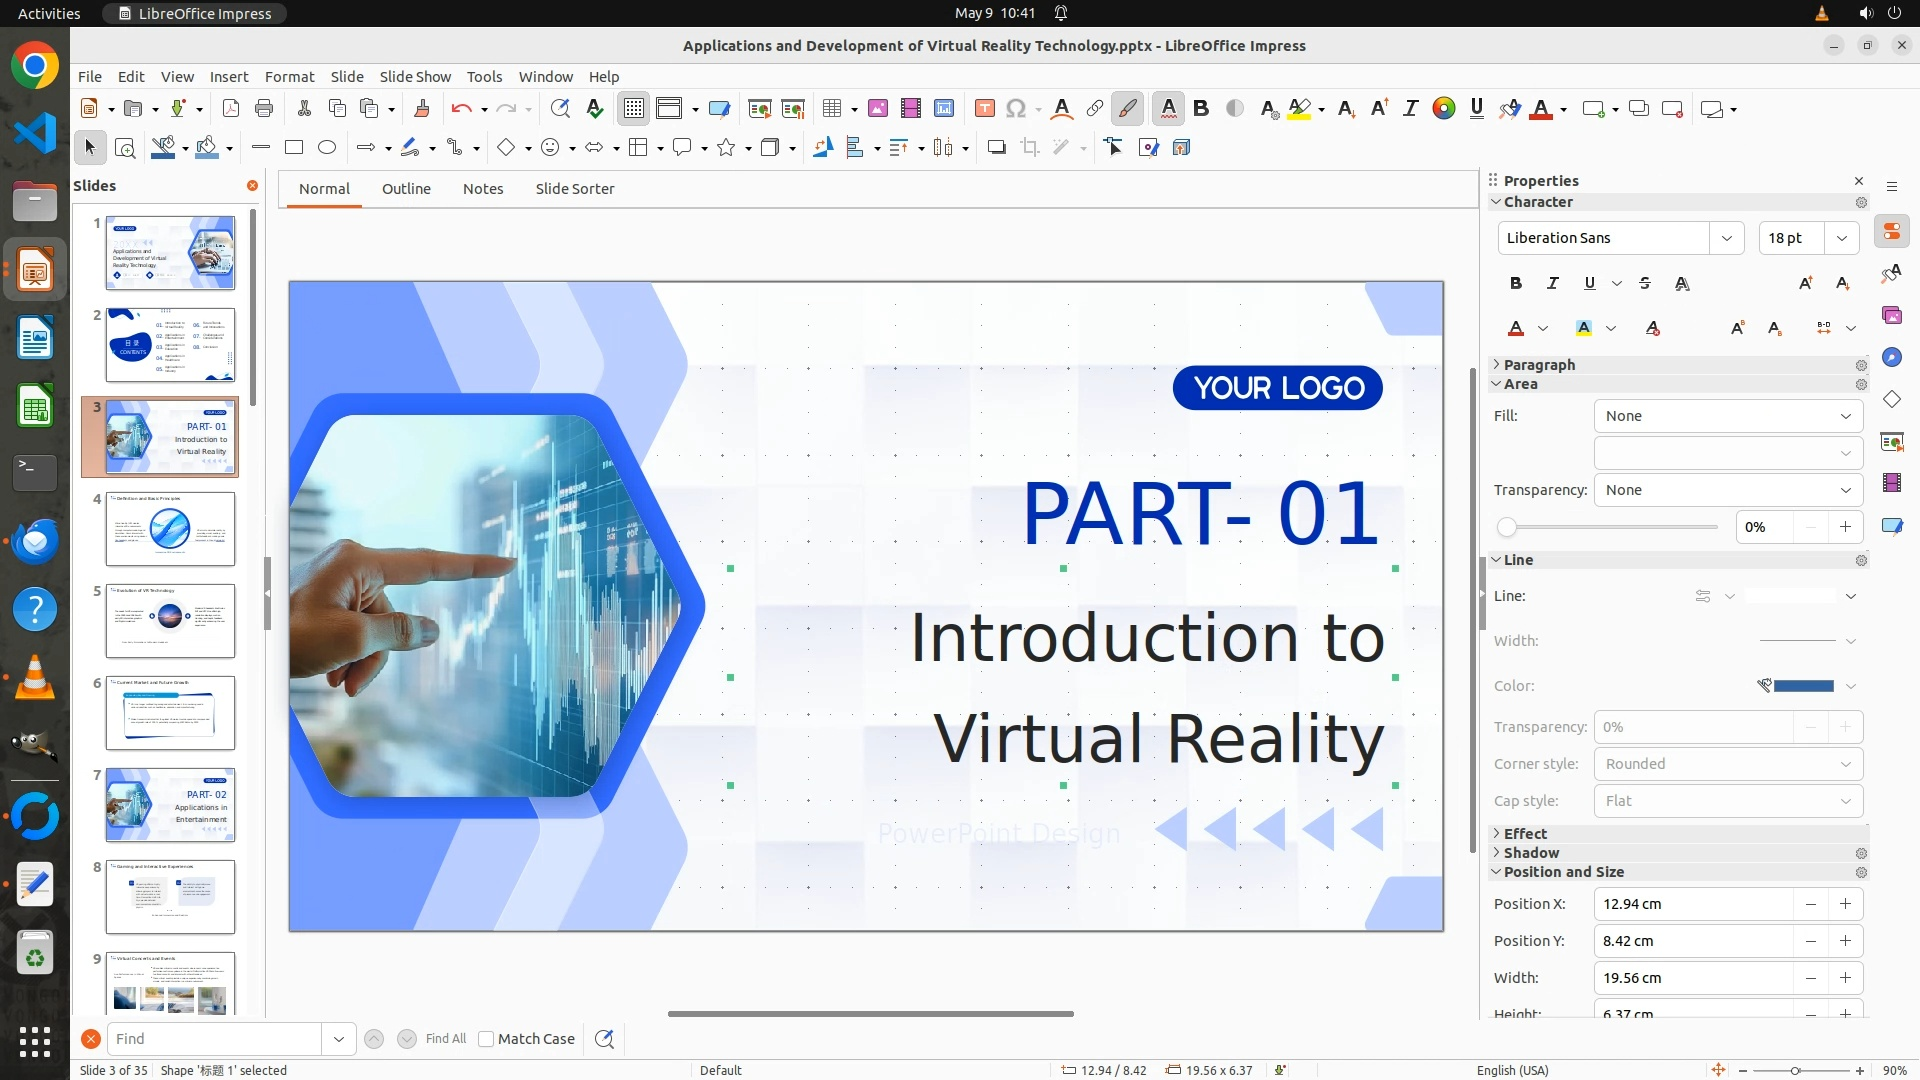This screenshot has height=1080, width=1920.
Task: Toggle Bold in Character panel
Action: coord(1516,283)
